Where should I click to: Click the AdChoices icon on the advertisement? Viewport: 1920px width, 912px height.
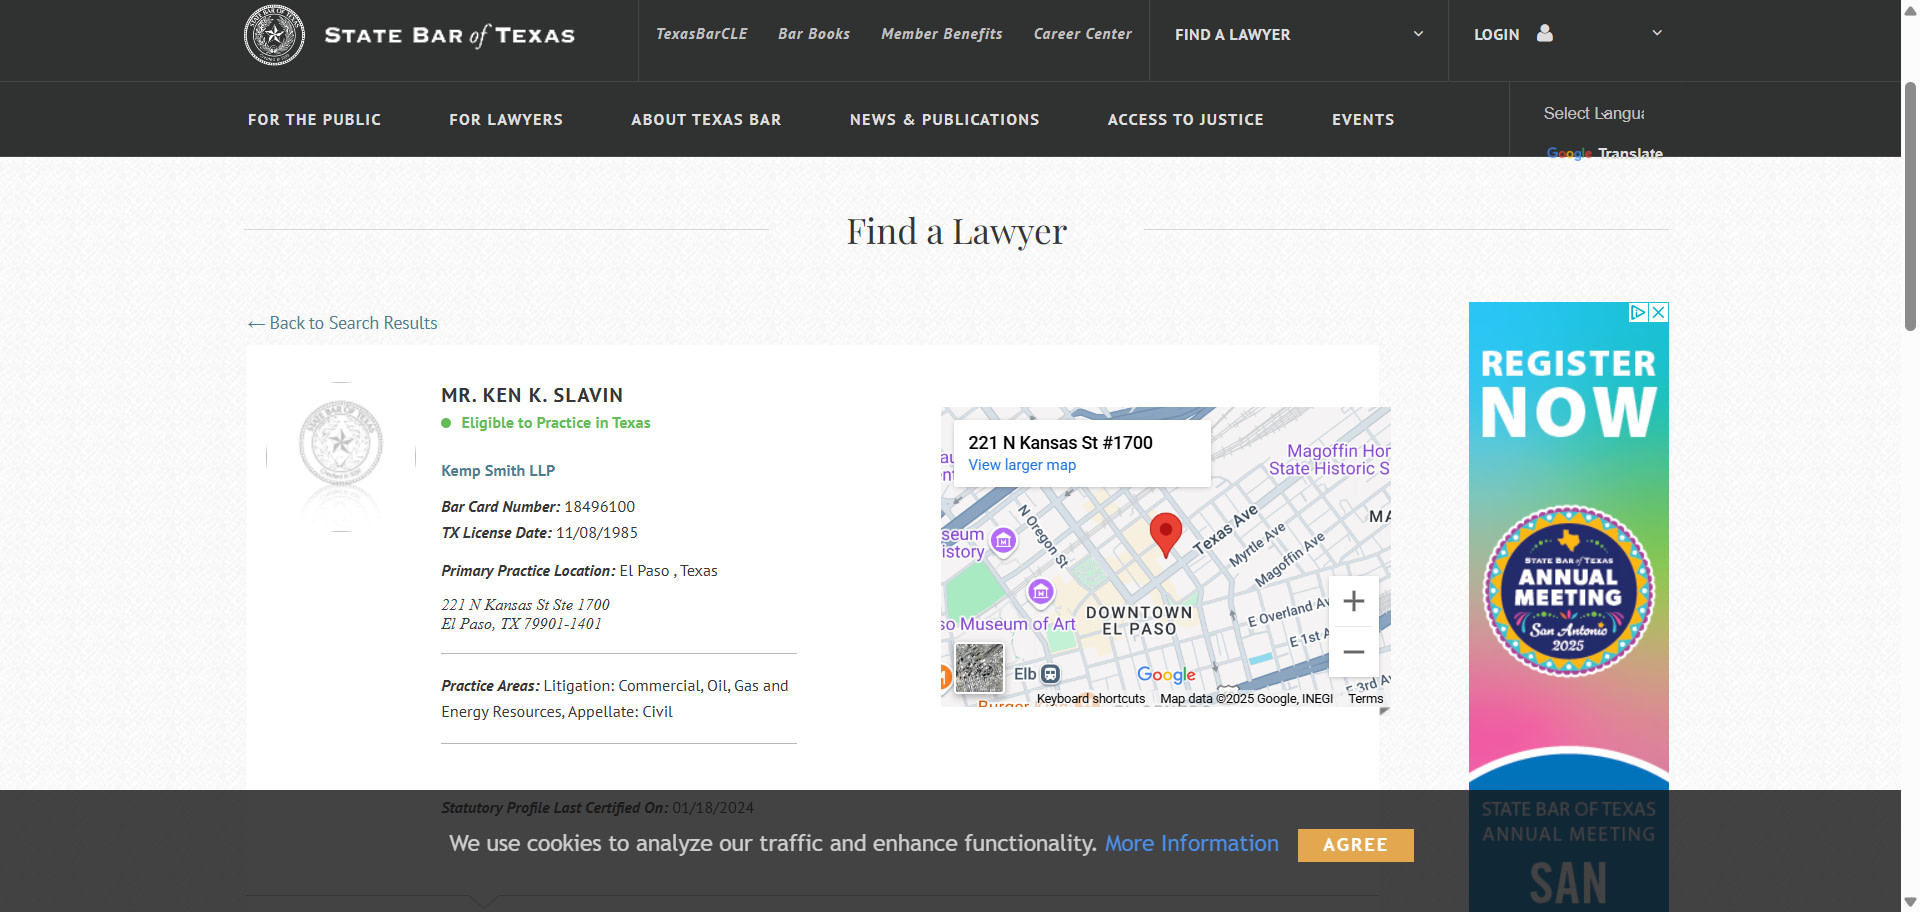click(1638, 312)
